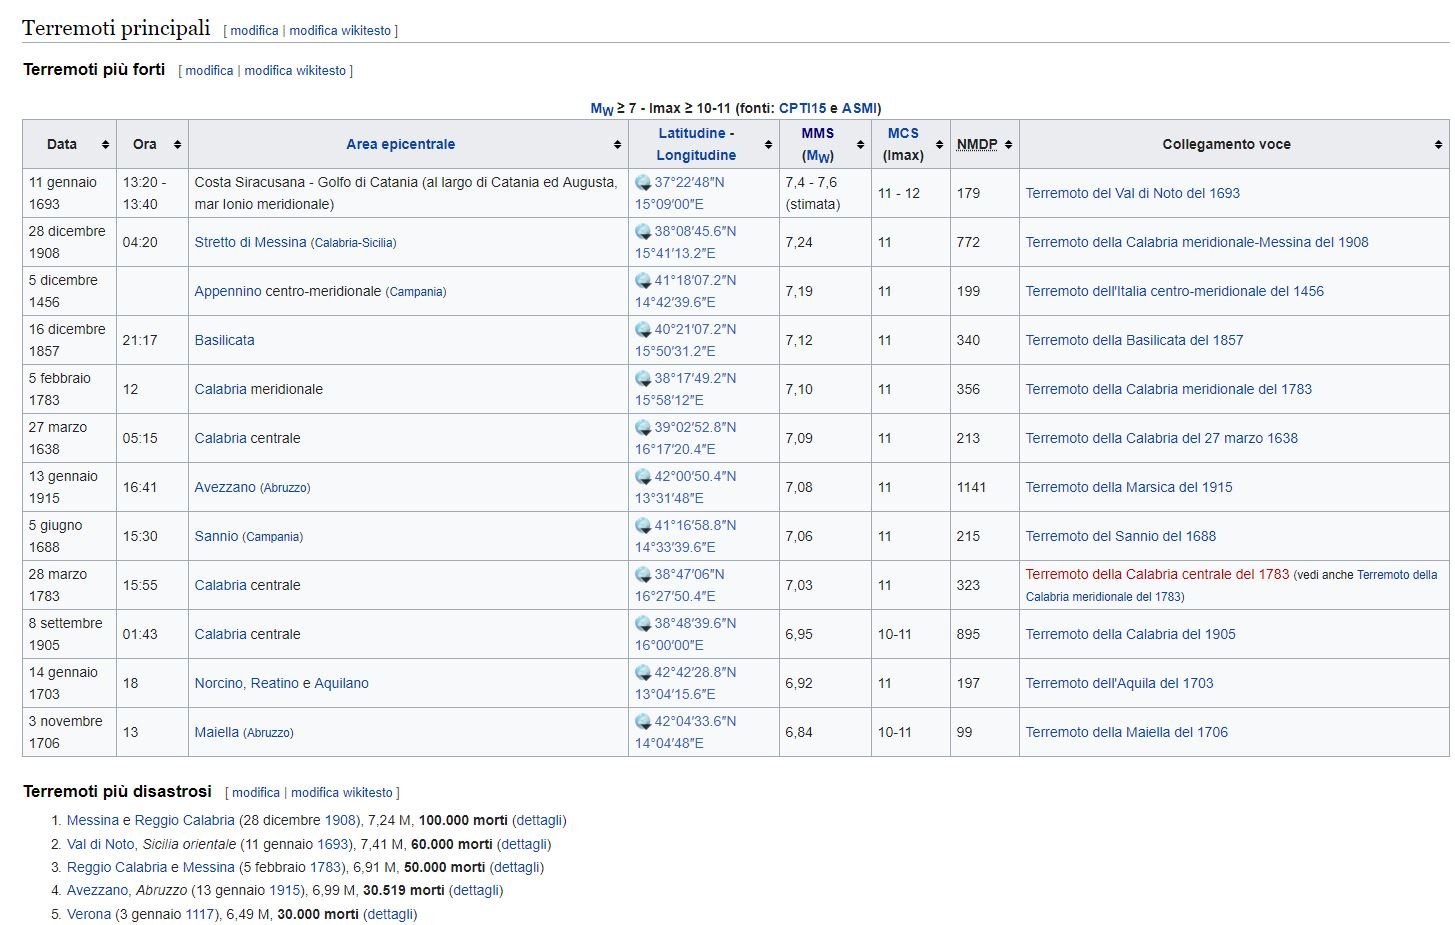The height and width of the screenshot is (925, 1455).
Task: Open Terremoto del Val di Noto del 1693
Action: (1132, 193)
